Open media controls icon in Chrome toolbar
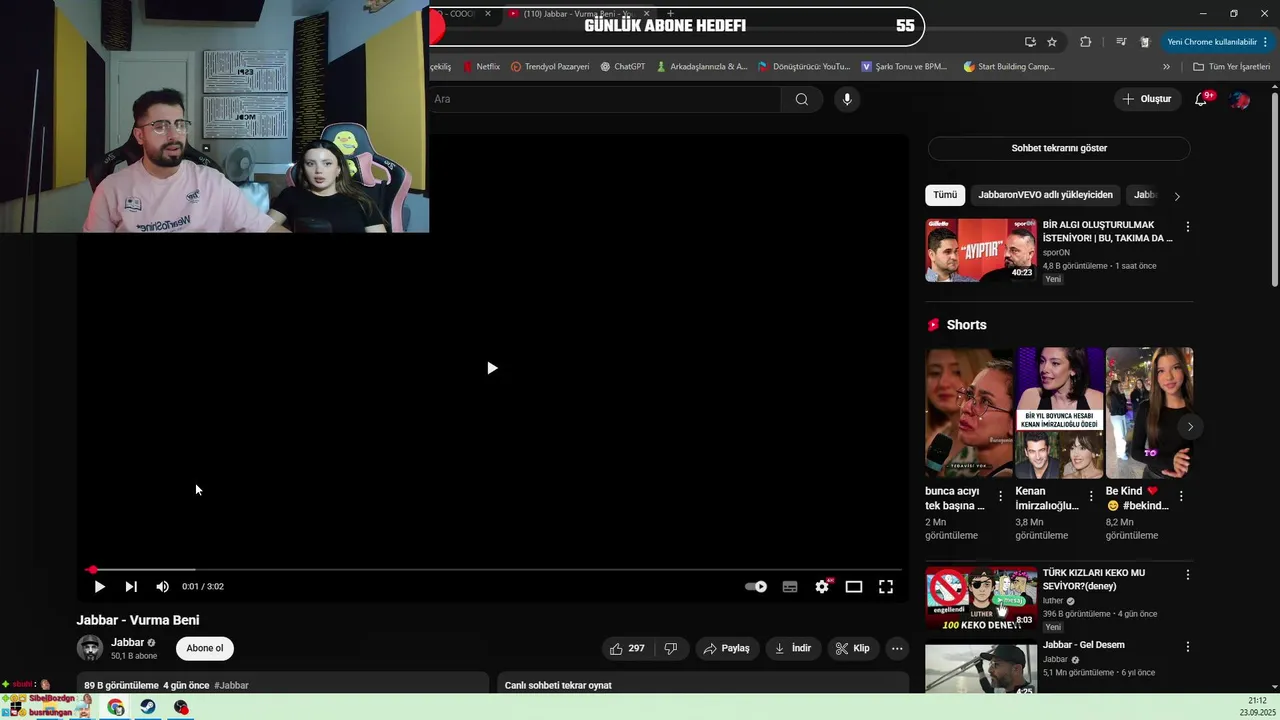The width and height of the screenshot is (1280, 720). [x=1120, y=42]
